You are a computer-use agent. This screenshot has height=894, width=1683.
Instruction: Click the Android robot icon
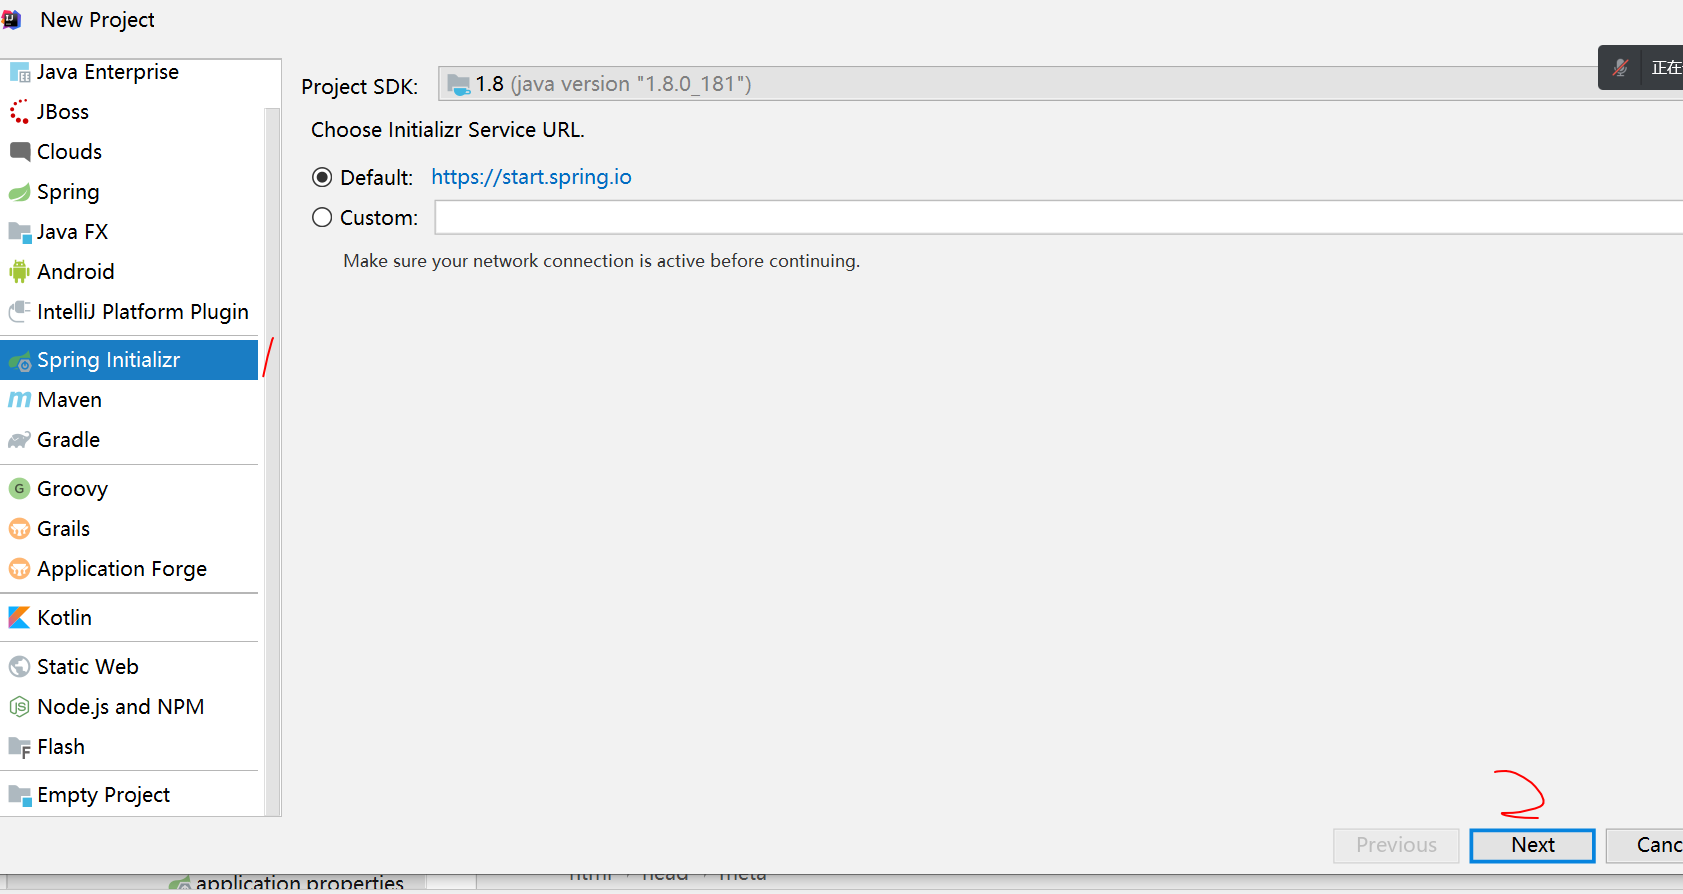coord(19,272)
